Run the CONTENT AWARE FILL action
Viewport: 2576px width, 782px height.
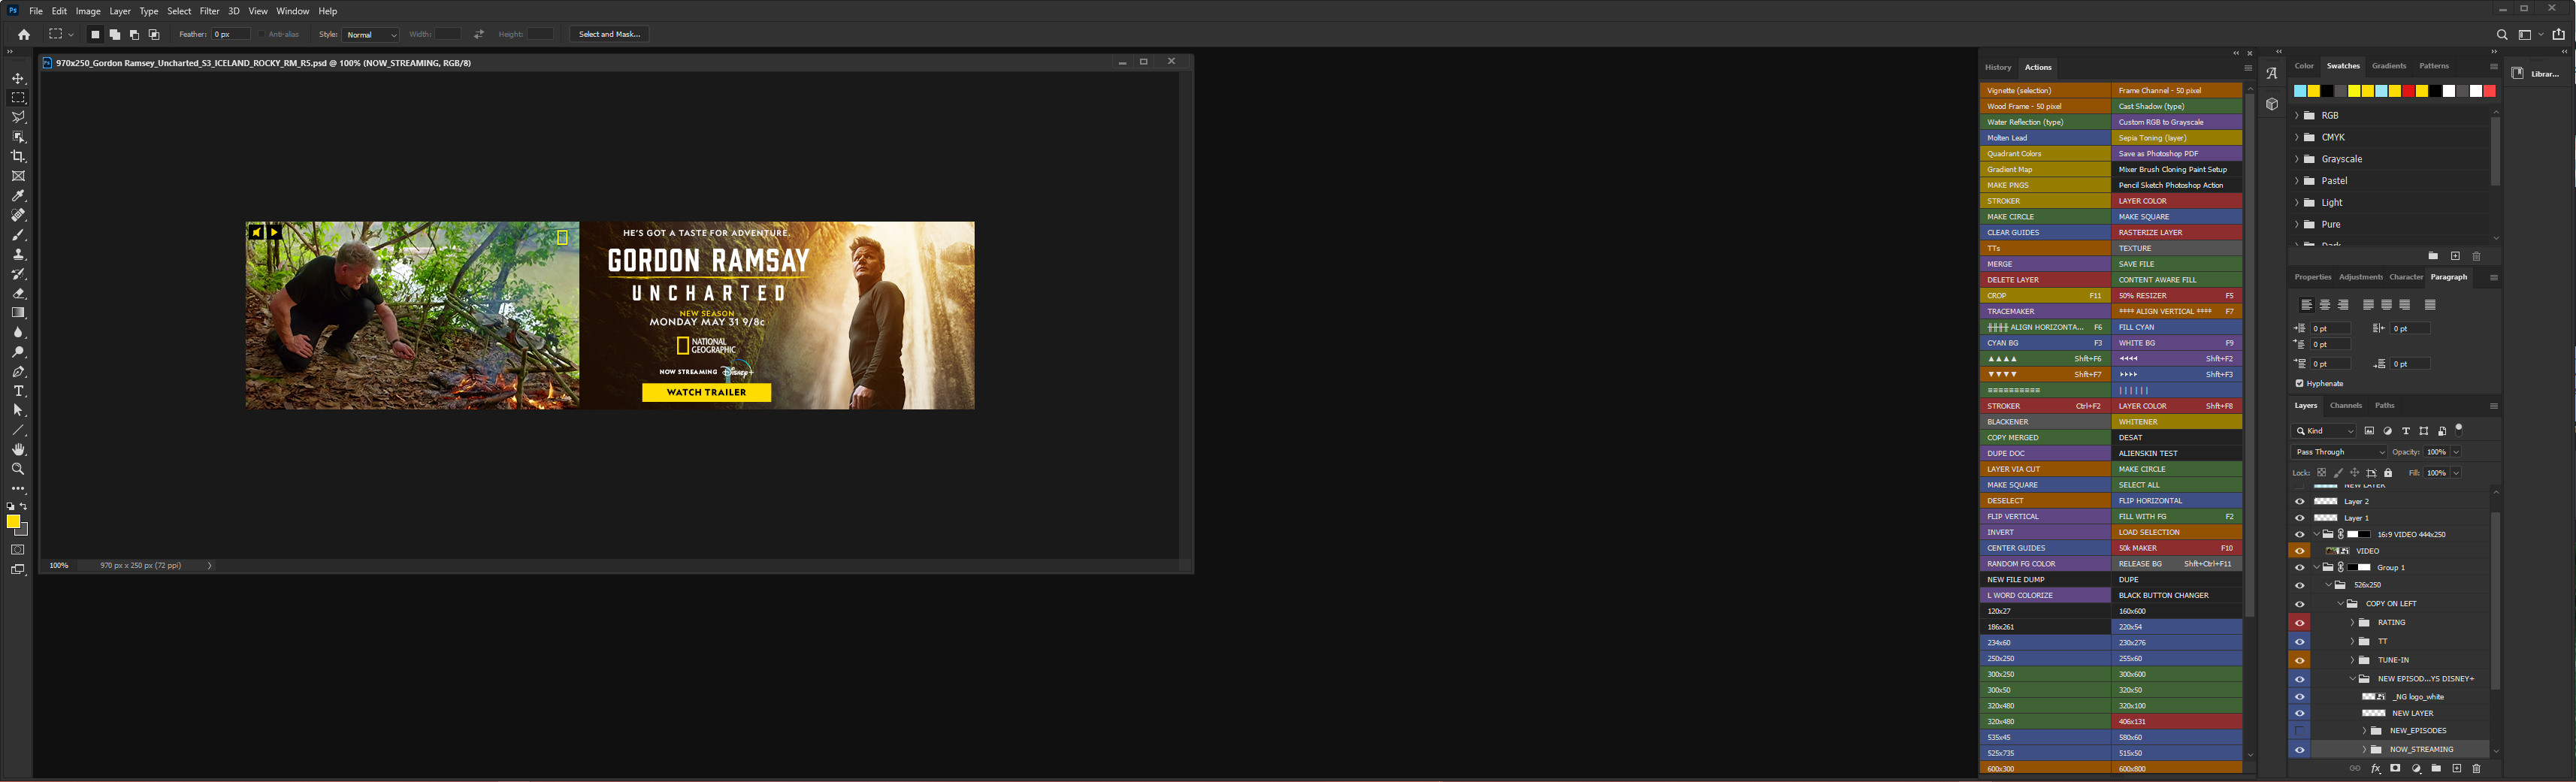coord(2176,280)
